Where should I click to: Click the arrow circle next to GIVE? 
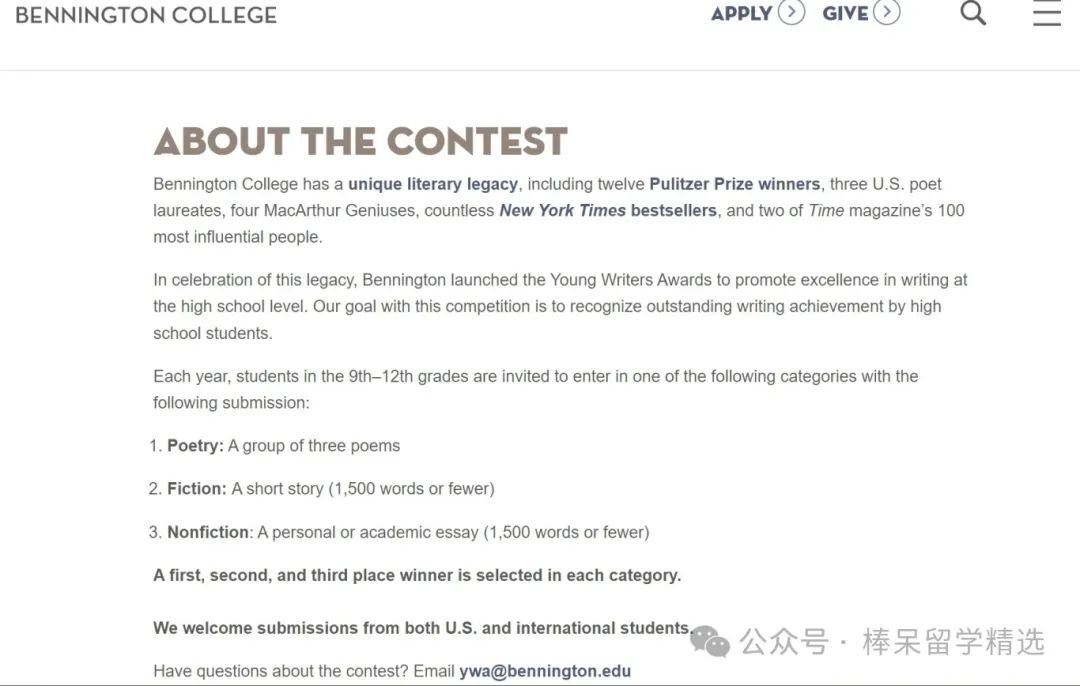point(886,12)
